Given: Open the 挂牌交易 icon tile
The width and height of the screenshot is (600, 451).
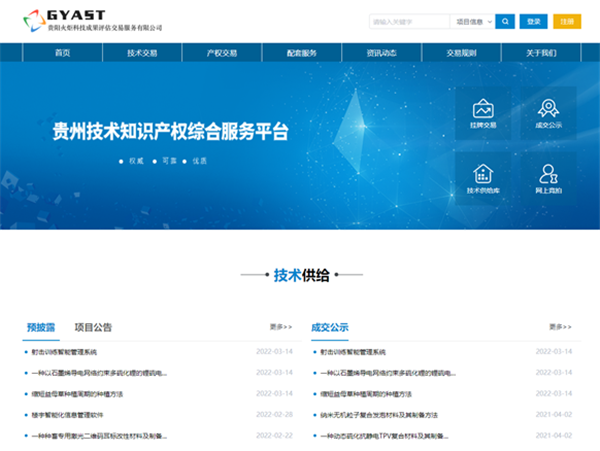Looking at the screenshot, I should point(482,113).
